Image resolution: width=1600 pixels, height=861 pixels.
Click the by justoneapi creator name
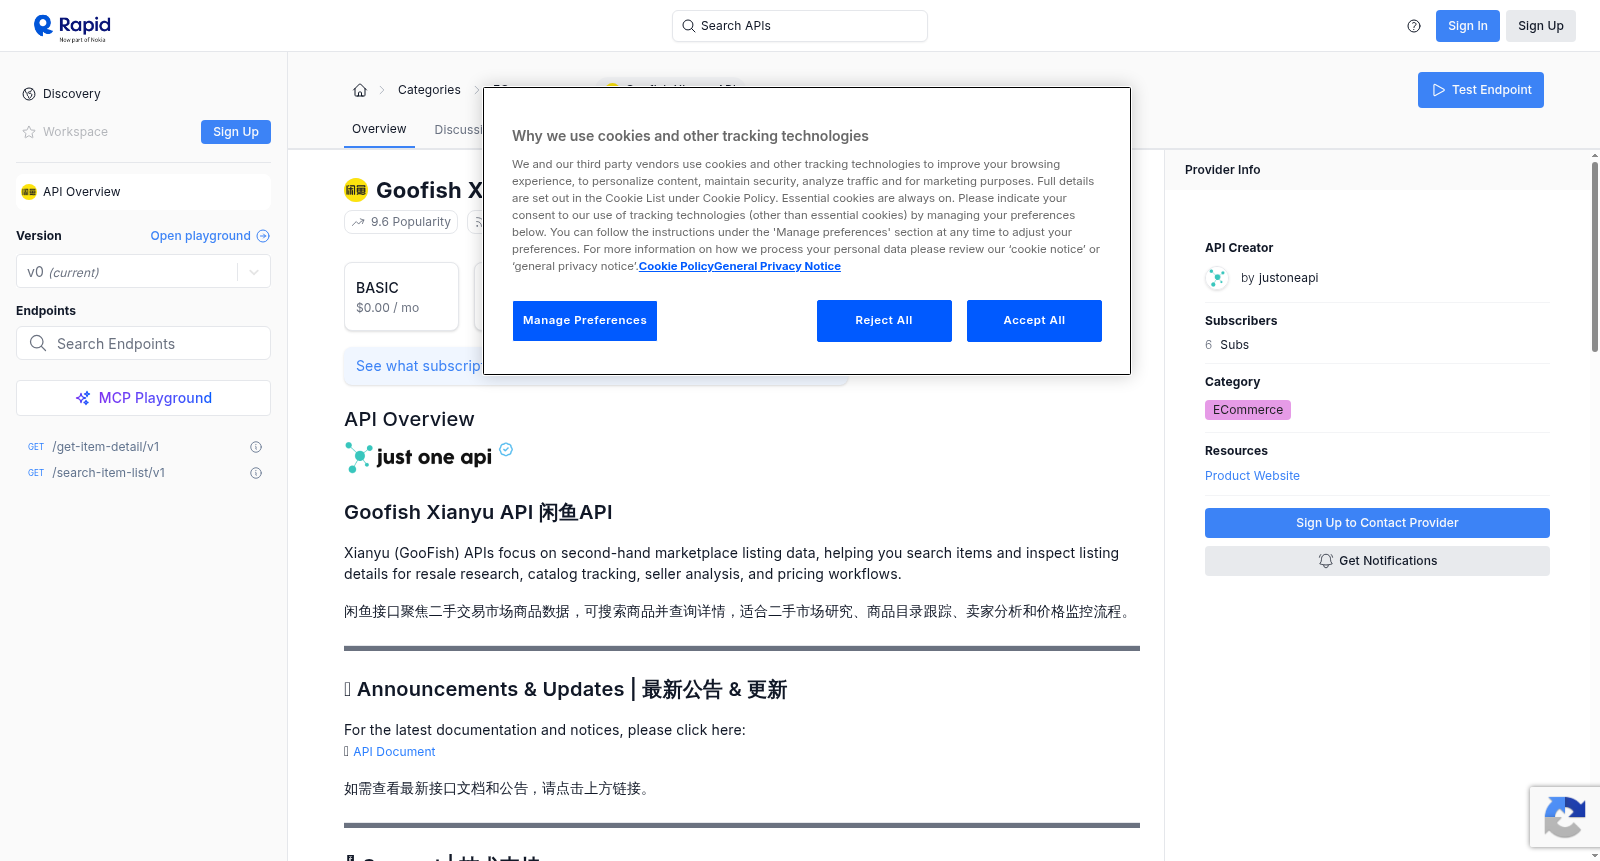(x=1279, y=278)
